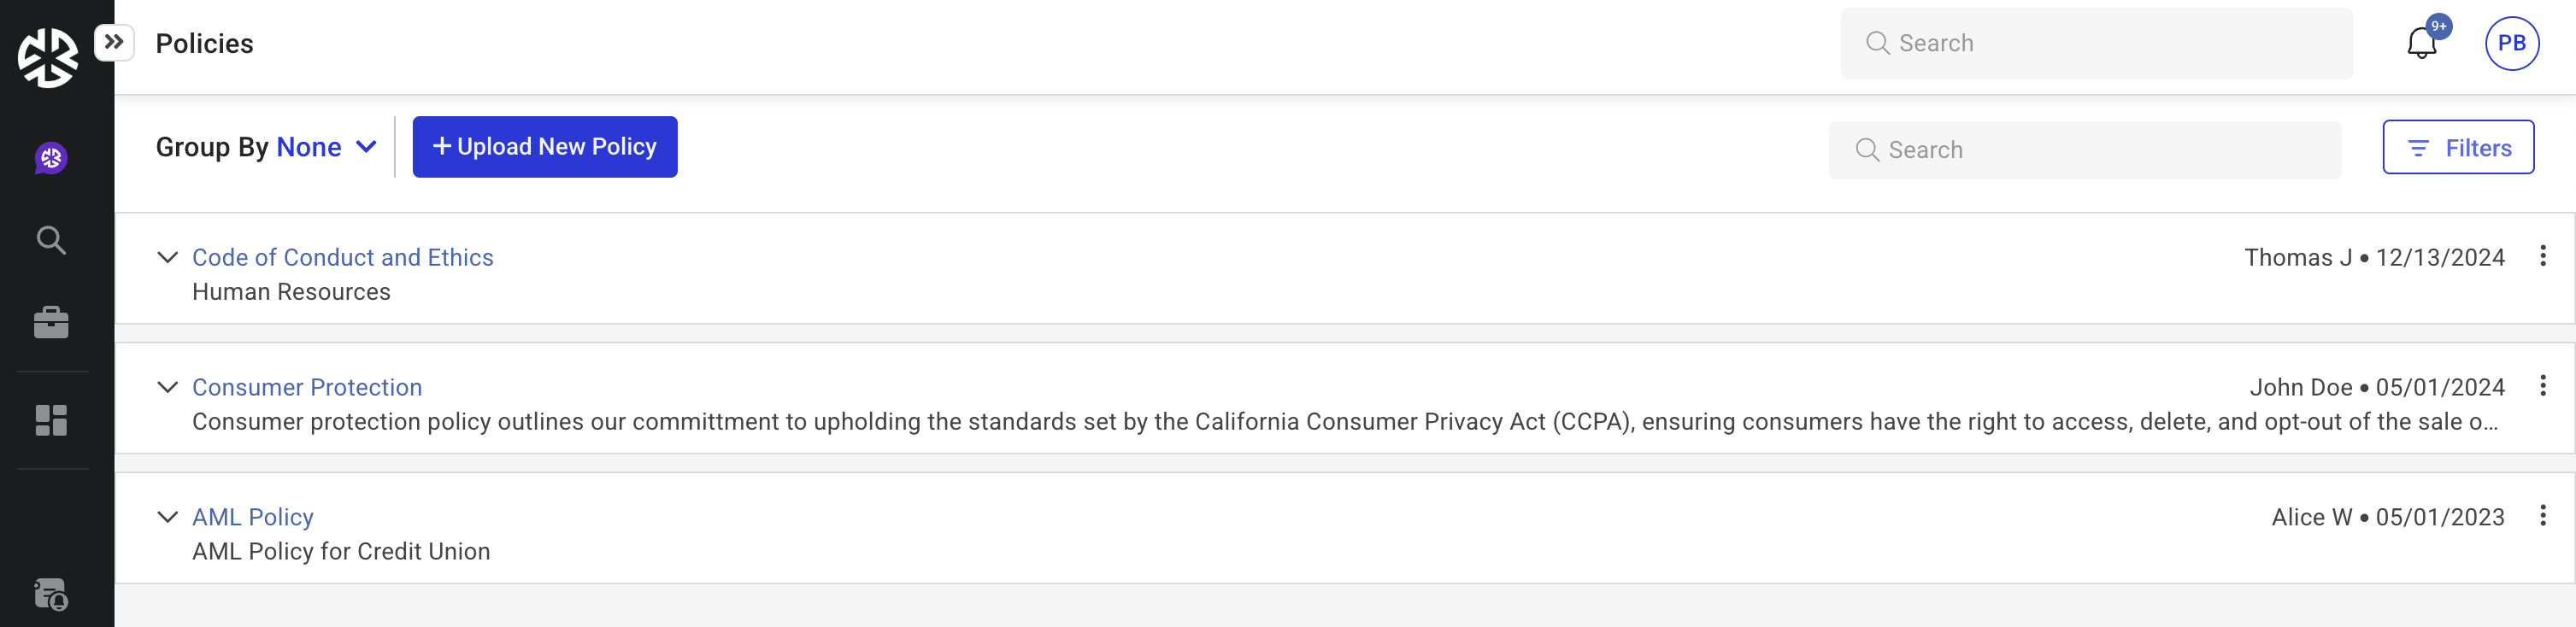Open the search icon in sidebar
Screen dimensions: 2576x627
pos(51,240)
